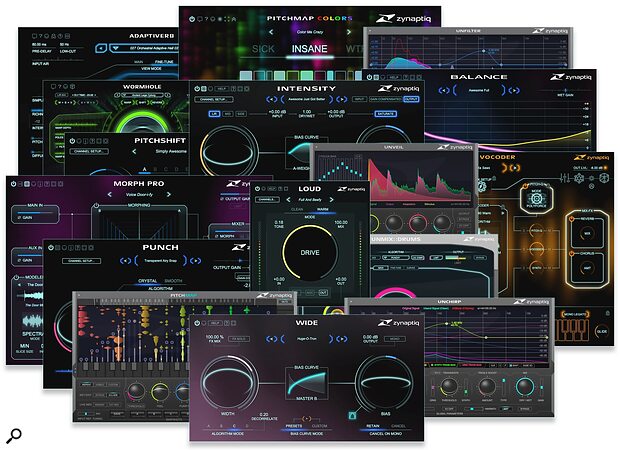Click the zynaptiq logo in Wide window
This screenshot has height=450, width=620.
399,323
